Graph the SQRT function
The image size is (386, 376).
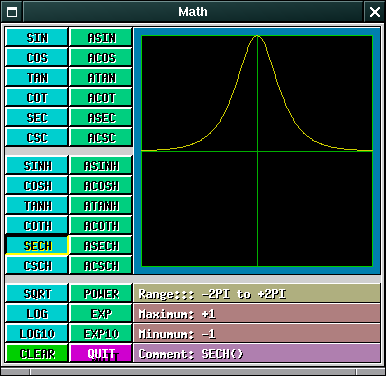click(37, 293)
